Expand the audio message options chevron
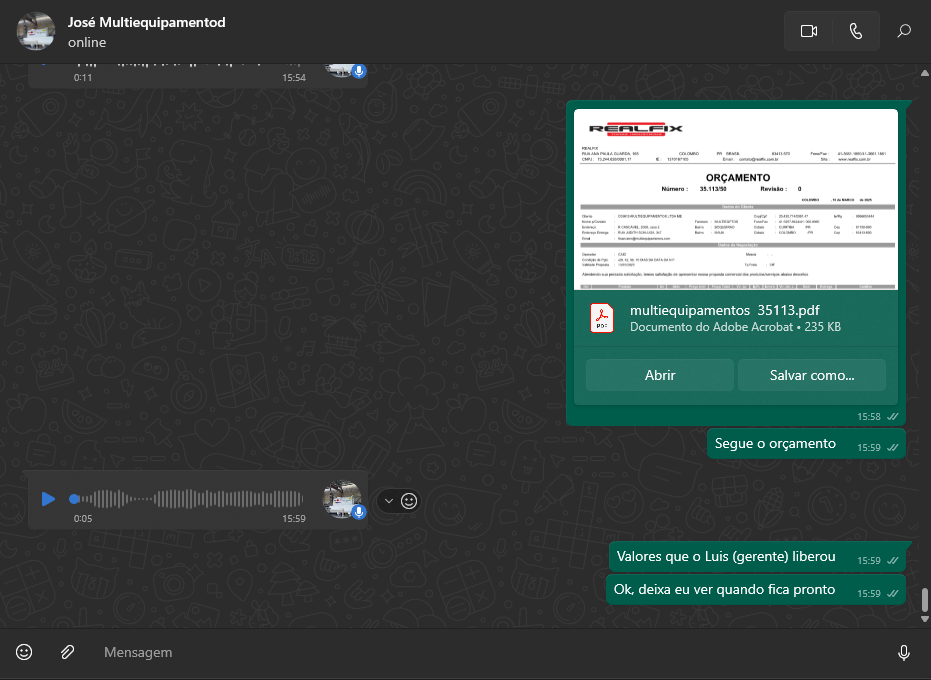The image size is (931, 680). (x=389, y=501)
